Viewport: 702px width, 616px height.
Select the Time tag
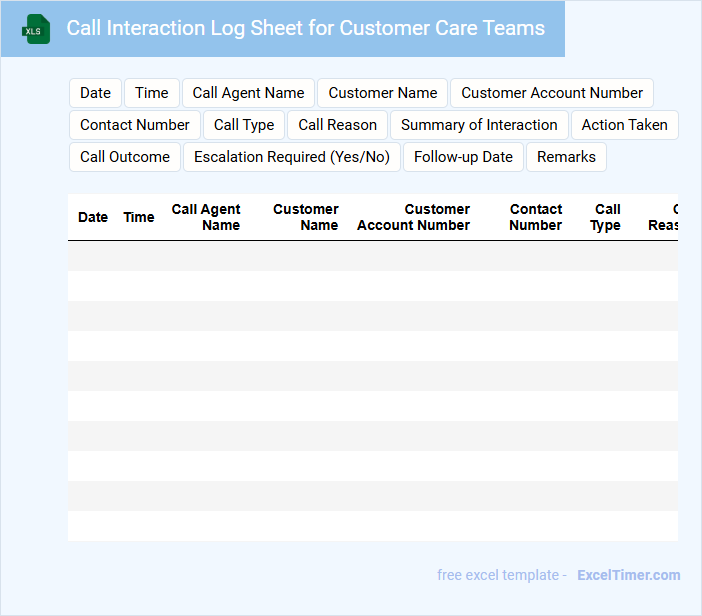(x=152, y=93)
